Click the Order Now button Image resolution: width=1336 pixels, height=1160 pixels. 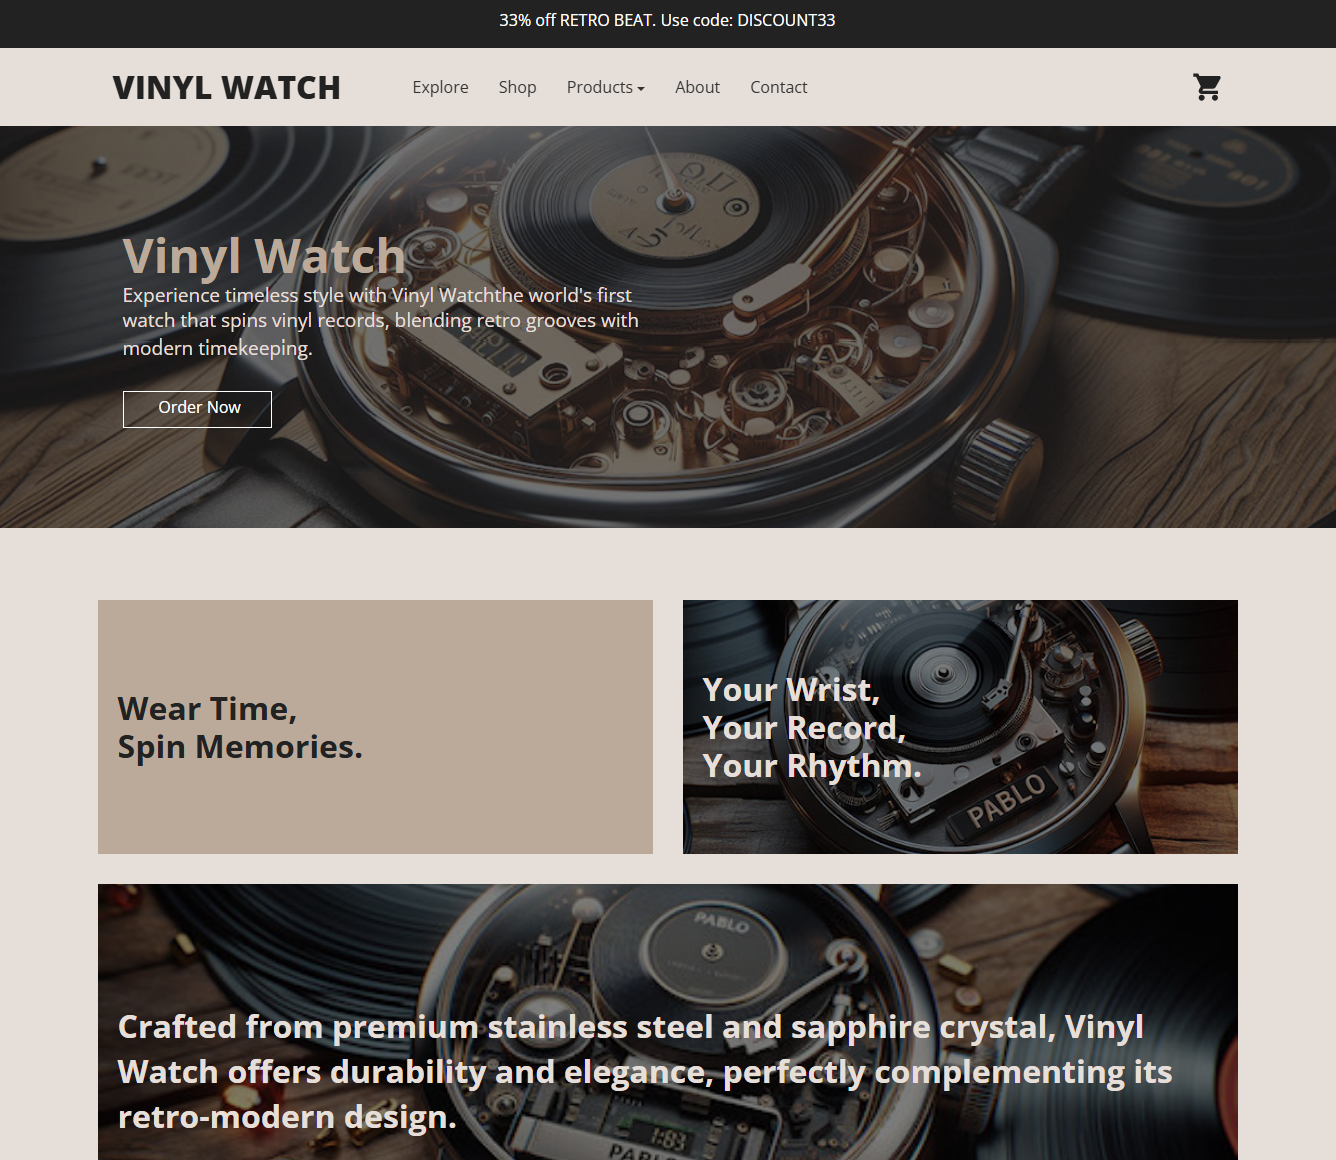(197, 409)
